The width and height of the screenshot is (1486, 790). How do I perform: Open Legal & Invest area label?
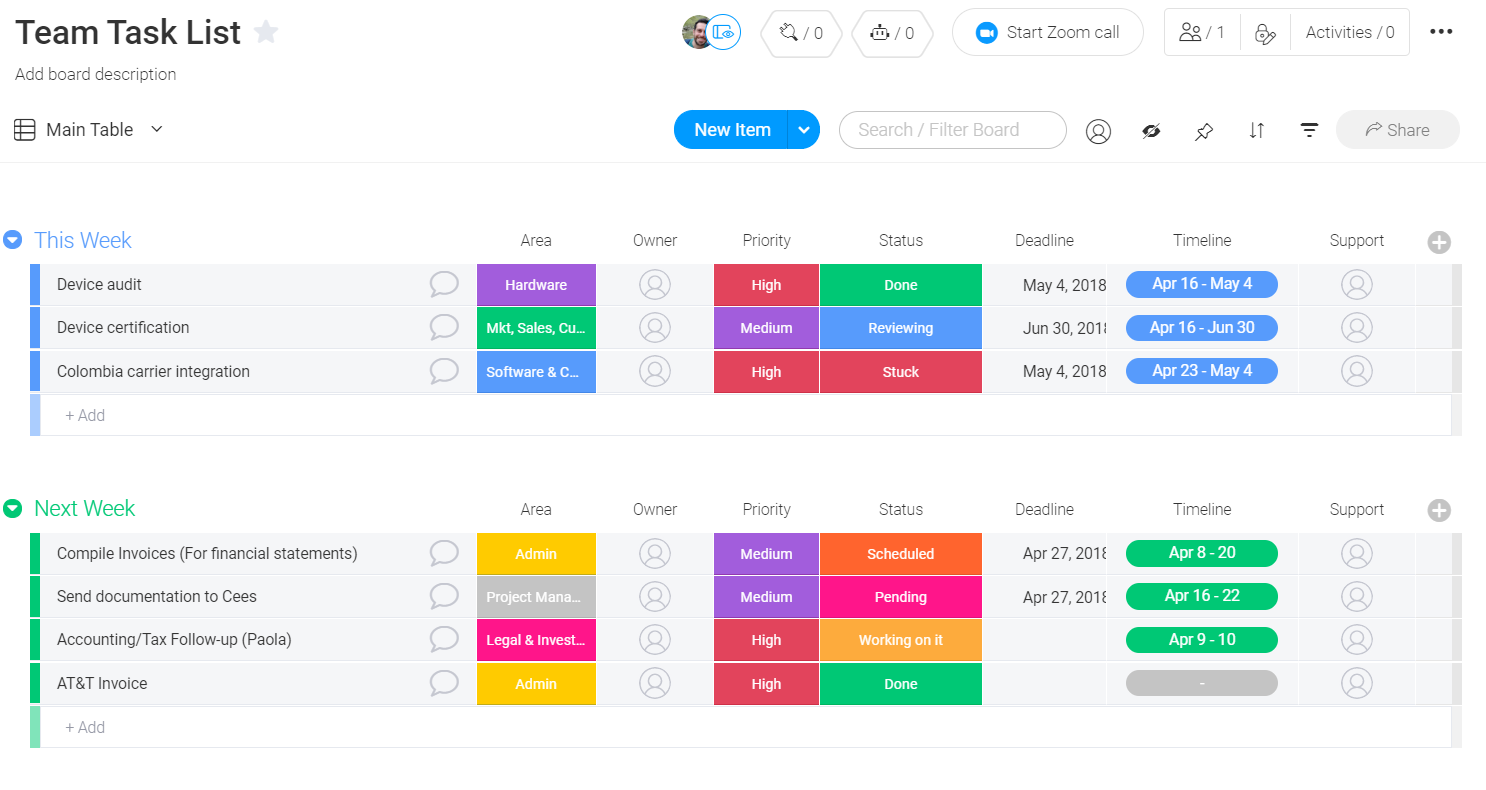pyautogui.click(x=536, y=640)
